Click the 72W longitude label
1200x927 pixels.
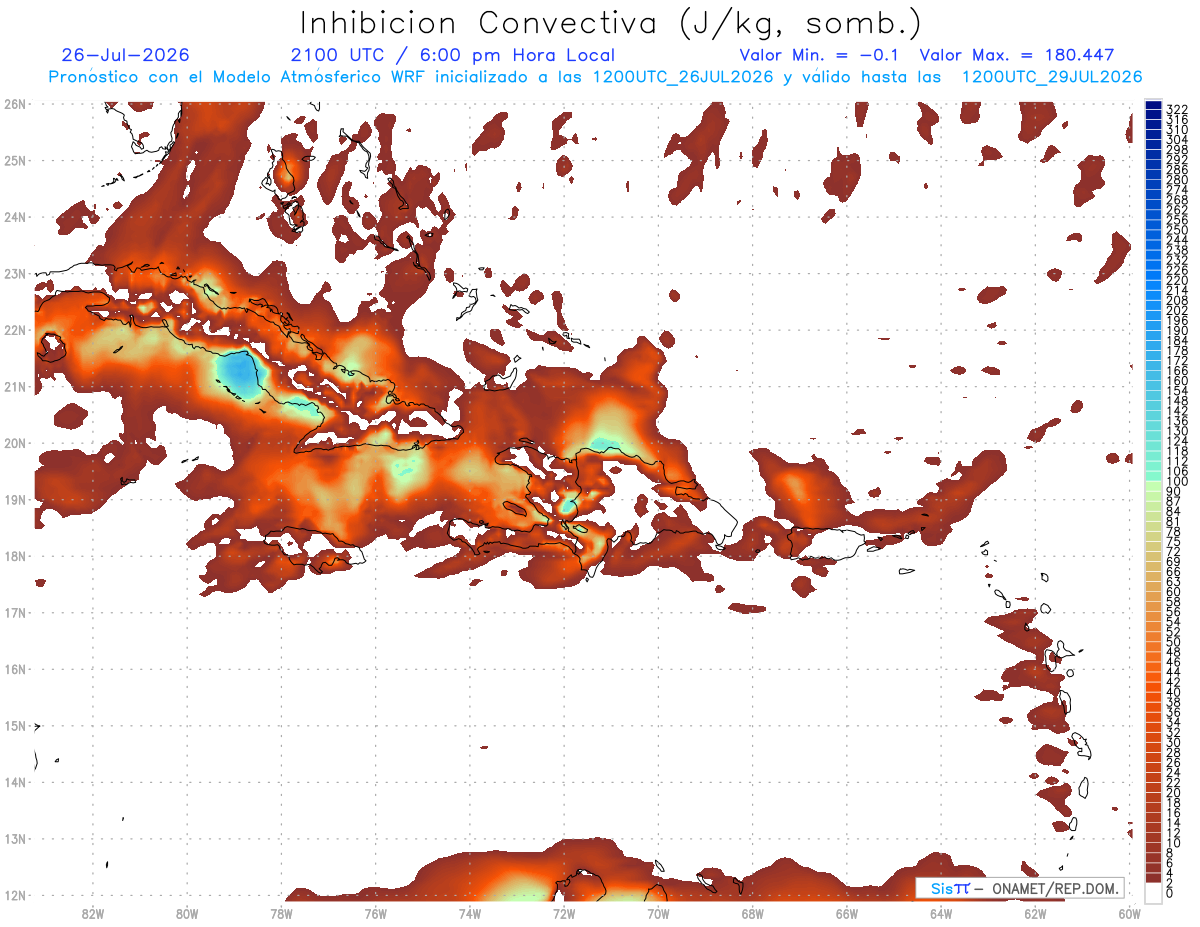tap(564, 913)
